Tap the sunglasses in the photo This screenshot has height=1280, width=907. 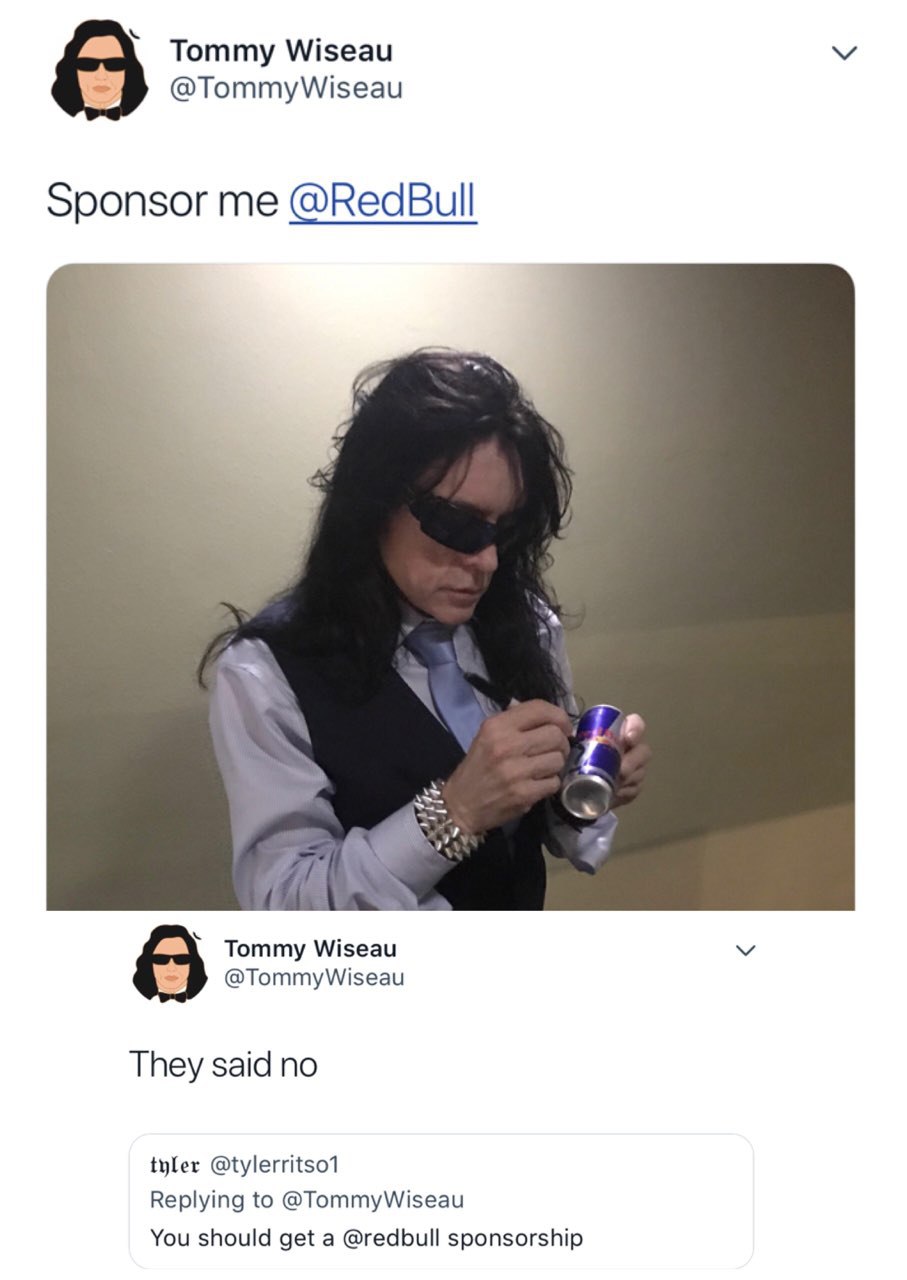[x=452, y=523]
